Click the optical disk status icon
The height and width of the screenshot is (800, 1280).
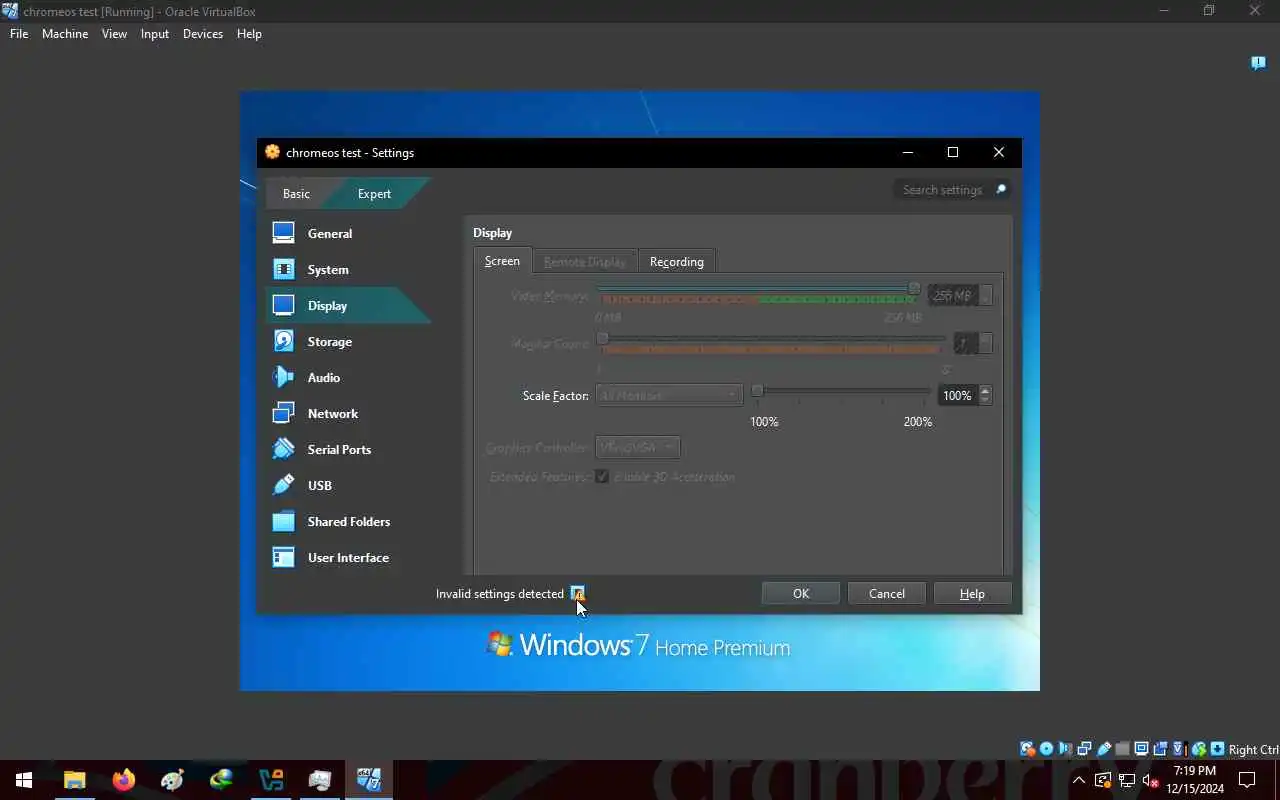tap(1046, 749)
